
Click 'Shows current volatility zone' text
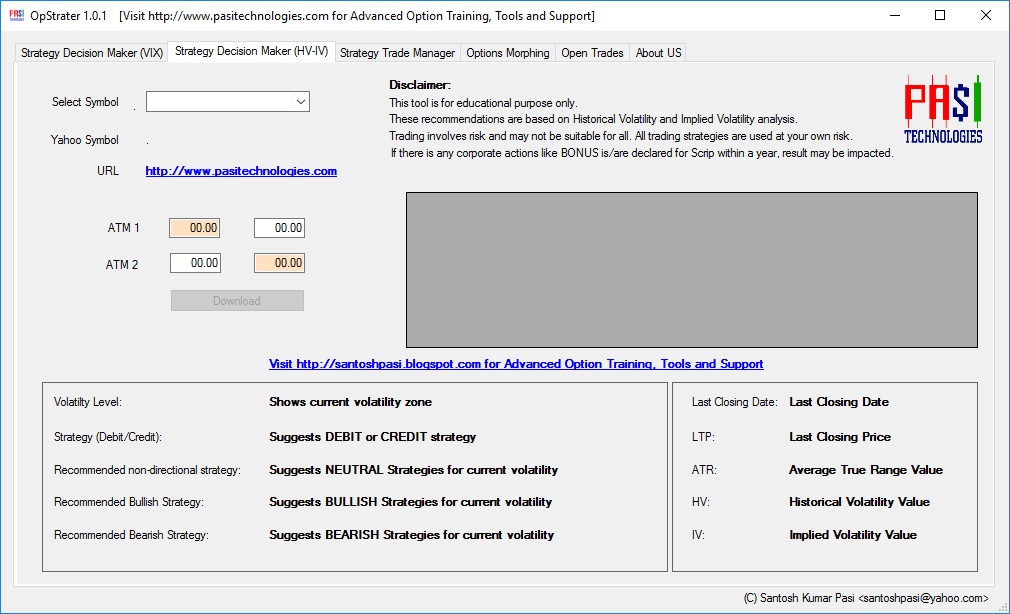[x=350, y=402]
